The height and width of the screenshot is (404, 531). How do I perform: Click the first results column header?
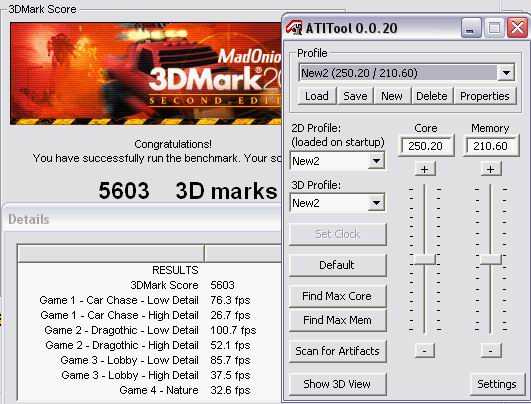click(111, 253)
